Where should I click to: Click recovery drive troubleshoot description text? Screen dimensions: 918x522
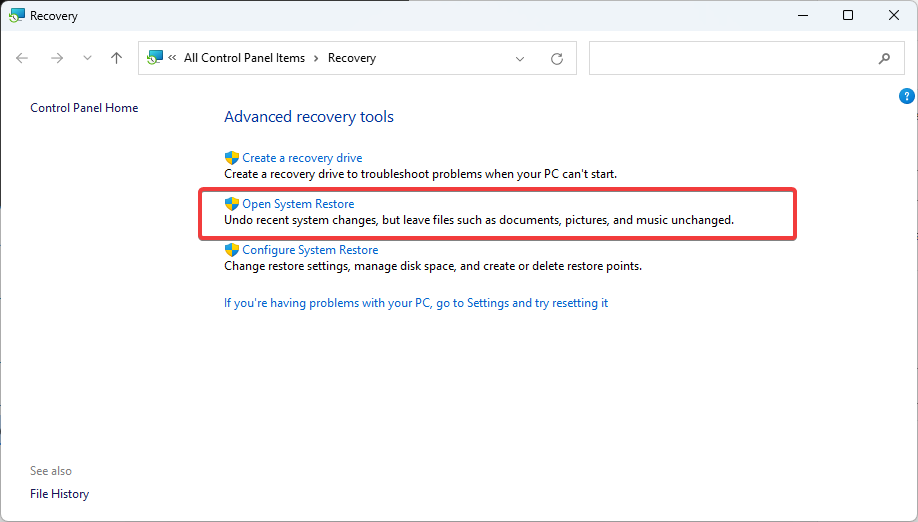[x=420, y=174]
